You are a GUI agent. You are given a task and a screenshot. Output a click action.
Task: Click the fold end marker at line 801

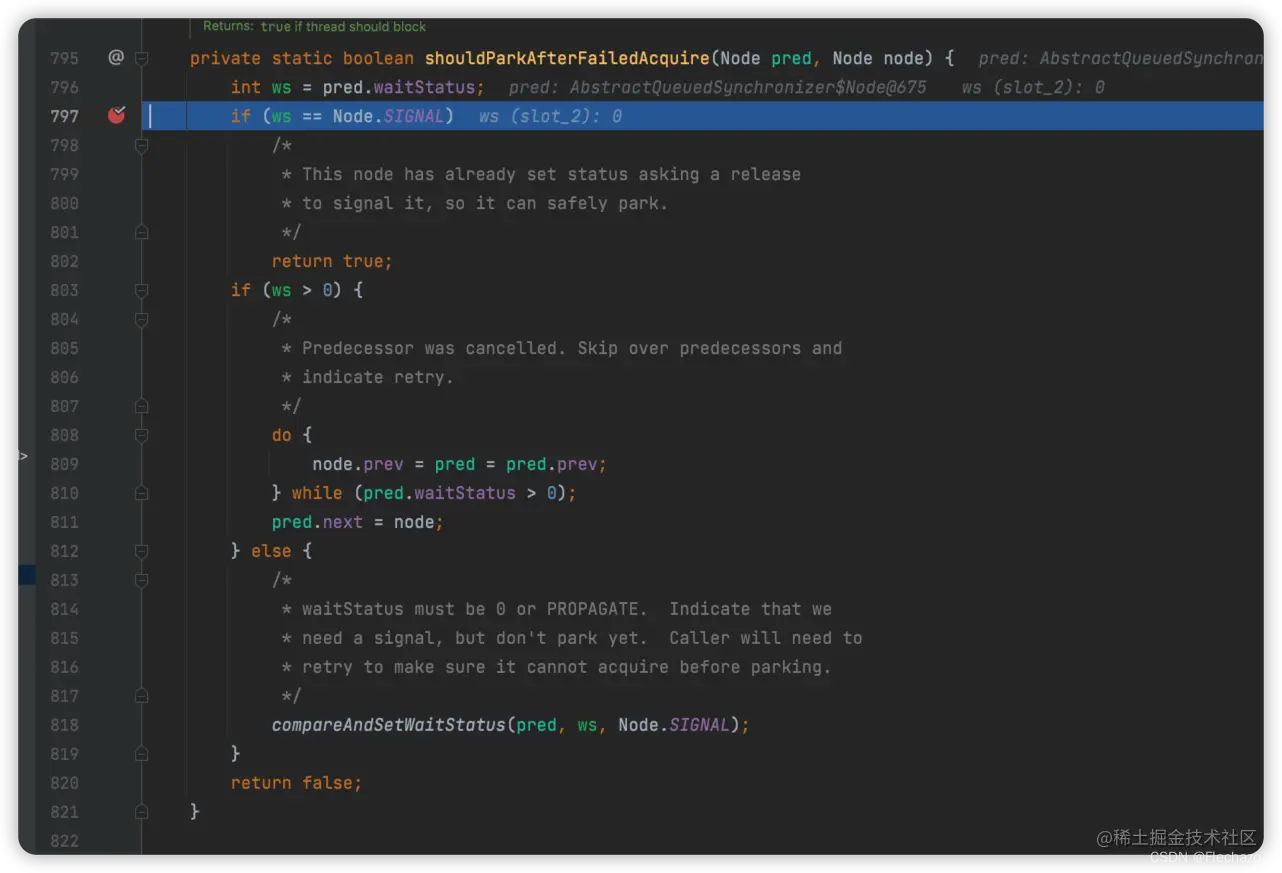(x=141, y=232)
